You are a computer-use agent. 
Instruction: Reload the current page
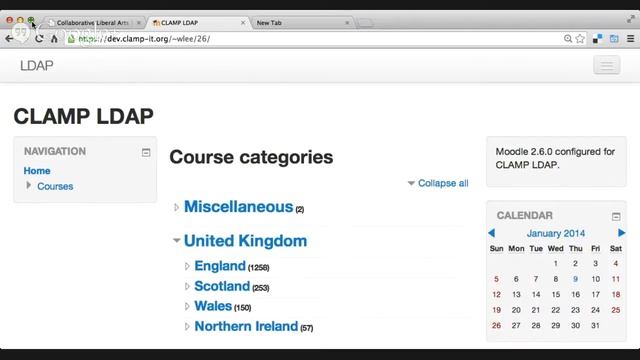click(39, 39)
